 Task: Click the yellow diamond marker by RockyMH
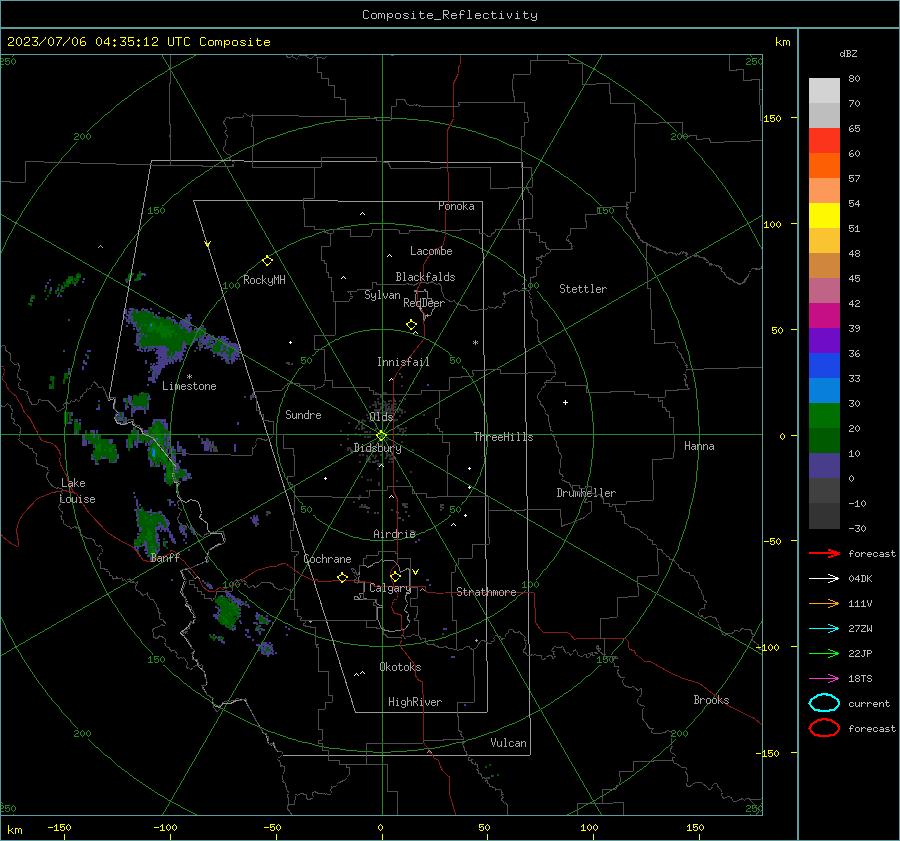tap(267, 261)
